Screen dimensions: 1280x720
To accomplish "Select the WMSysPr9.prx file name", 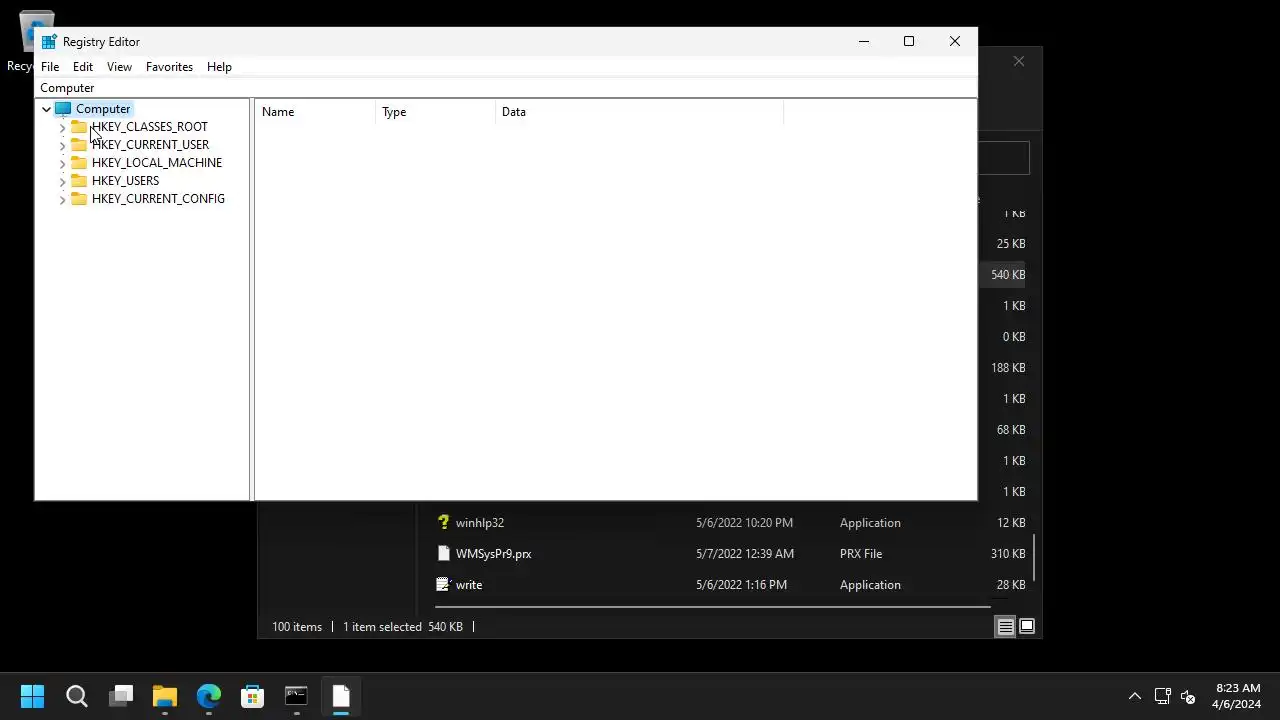I will pos(493,554).
